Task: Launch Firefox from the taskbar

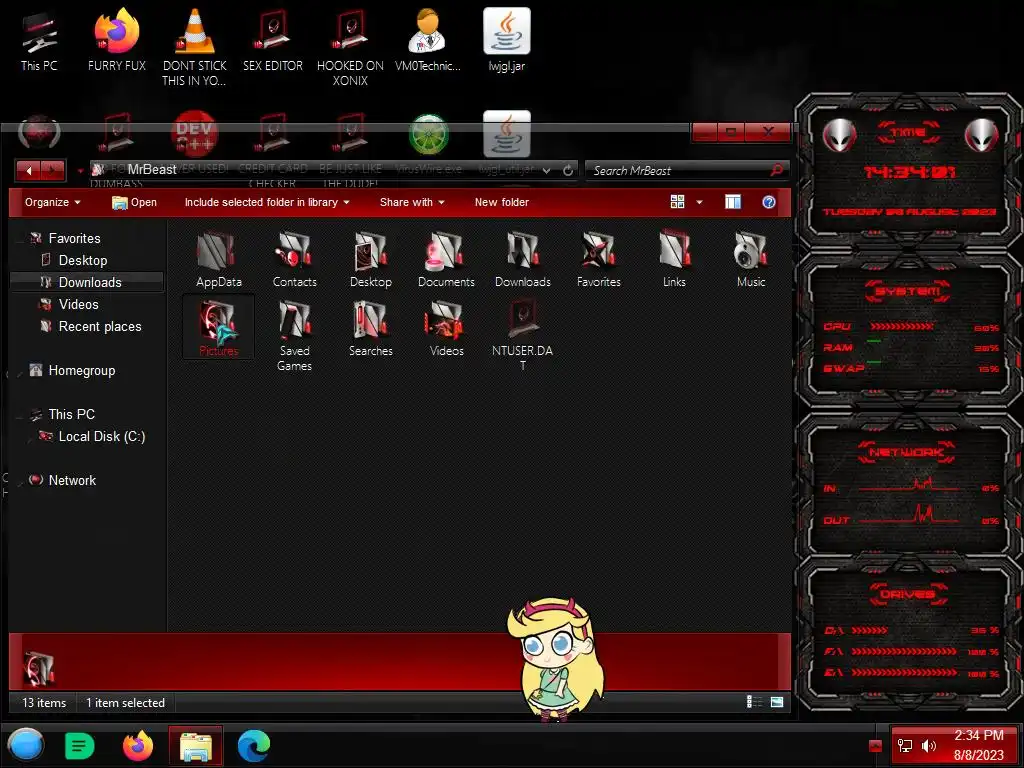Action: pos(138,746)
